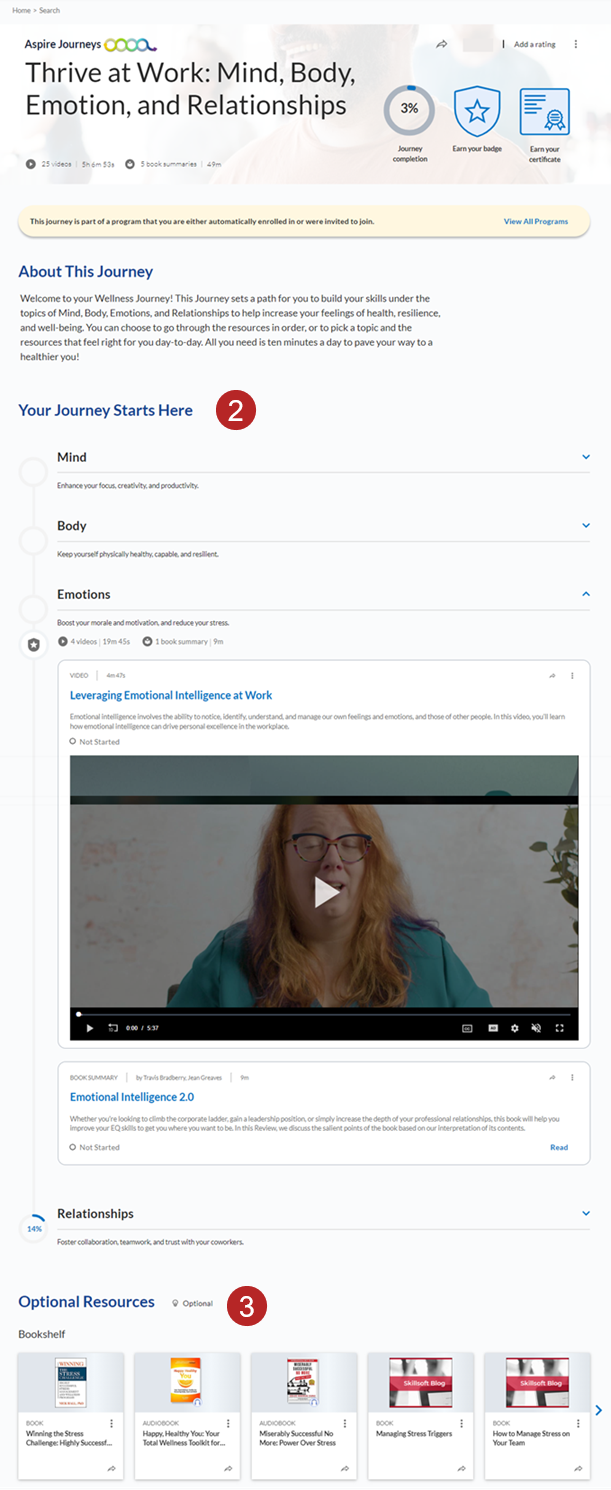Click the Earn your certificate icon
Image resolution: width=611 pixels, height=1490 pixels.
click(x=544, y=112)
